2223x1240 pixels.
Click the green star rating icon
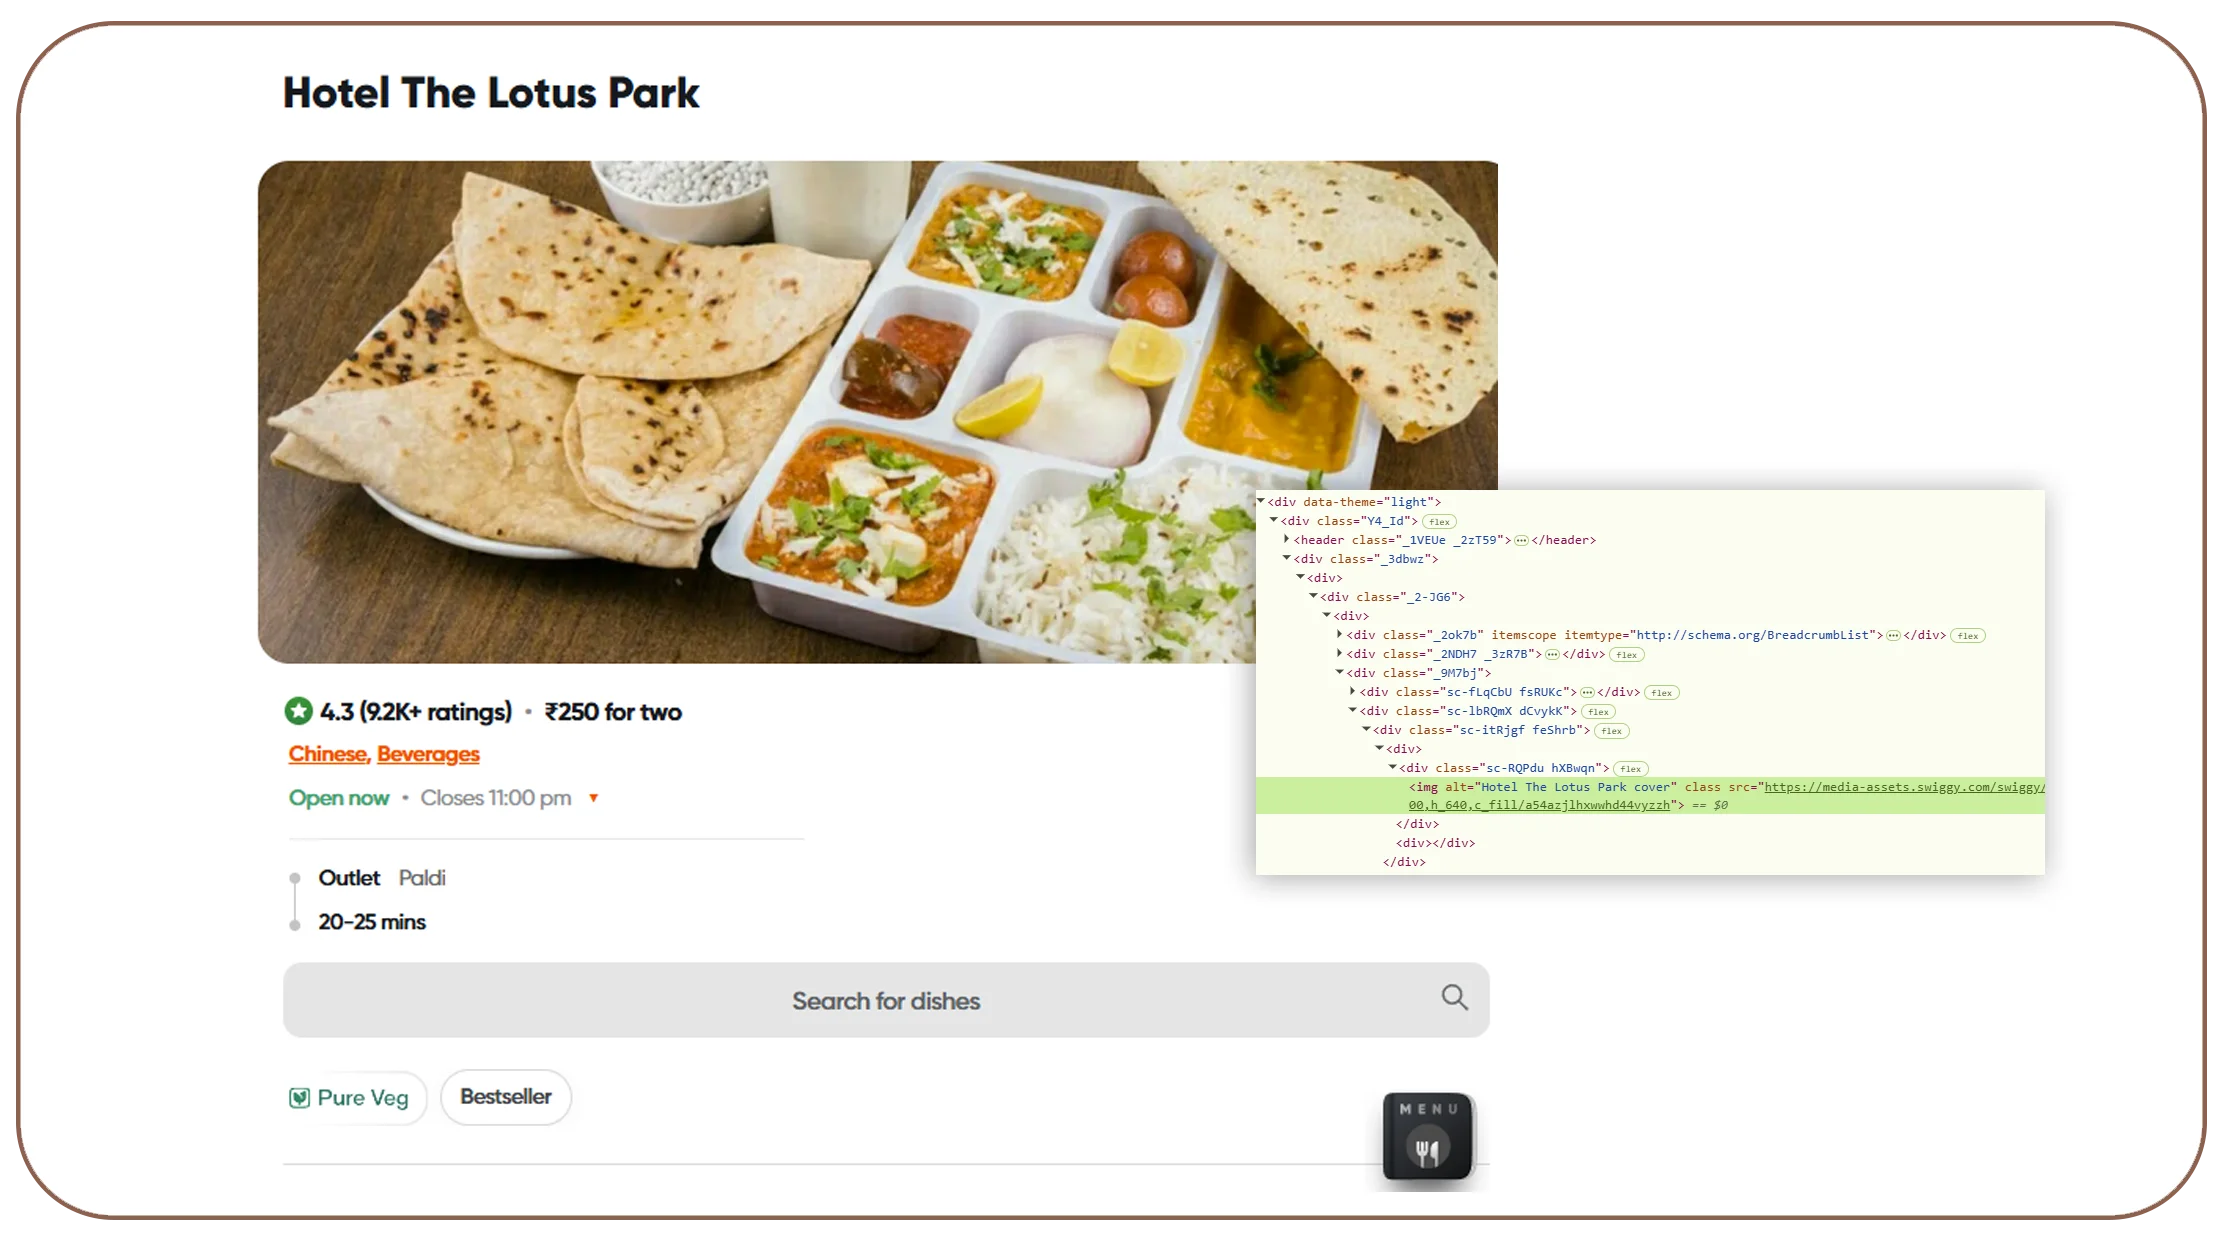298,711
